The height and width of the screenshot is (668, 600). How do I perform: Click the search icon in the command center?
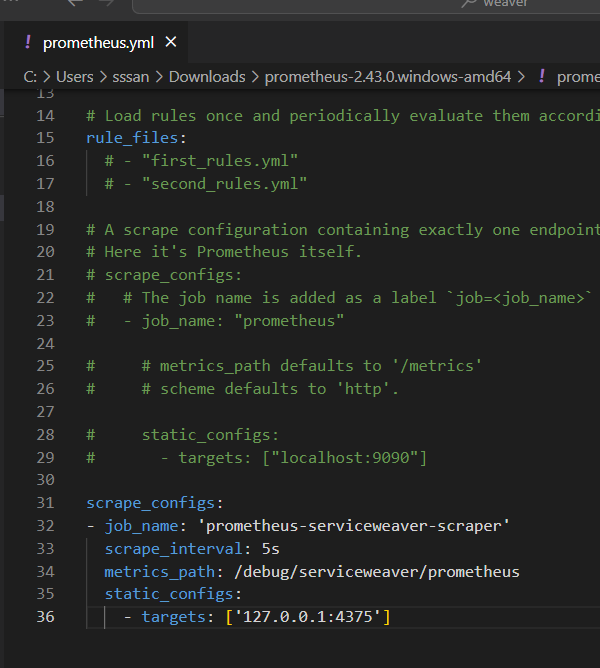[x=469, y=3]
